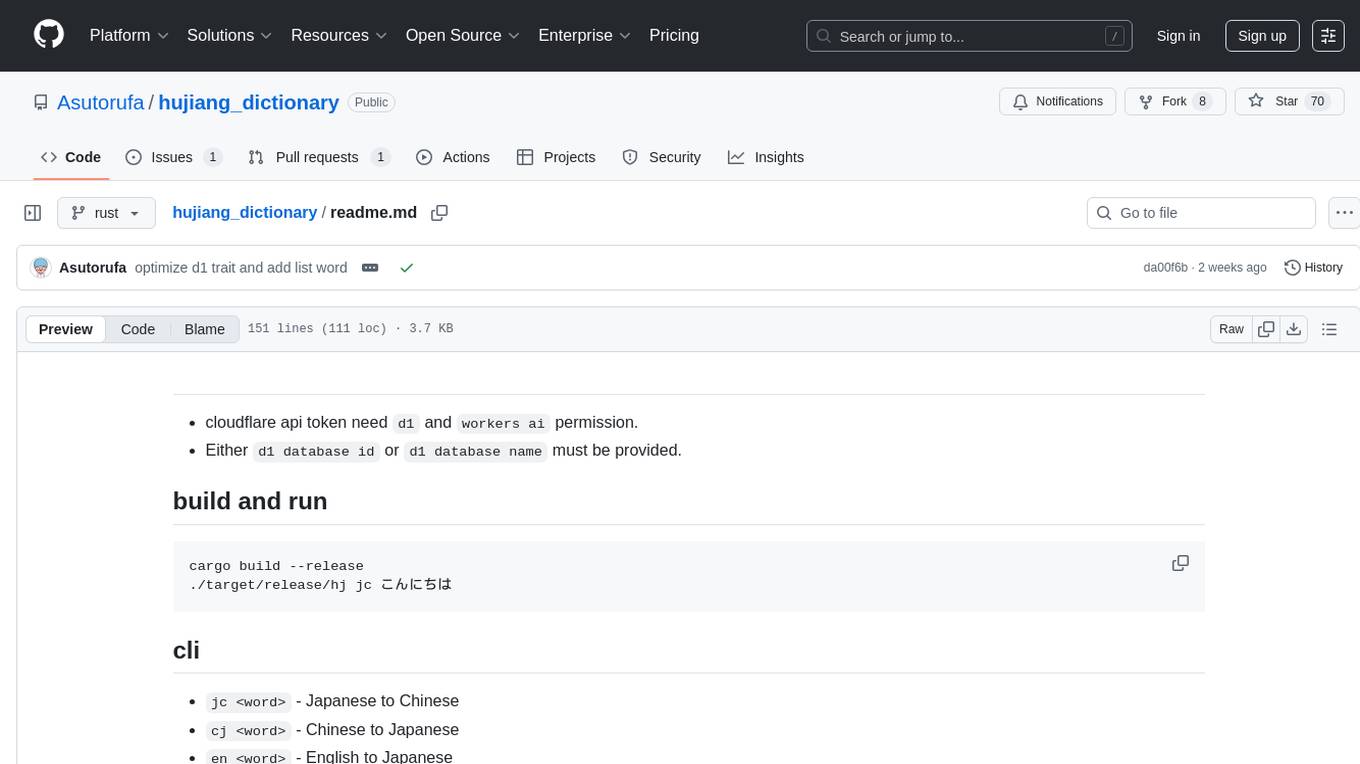Click the jc <word> code text
Viewport: 1360px width, 764px height.
pos(249,702)
